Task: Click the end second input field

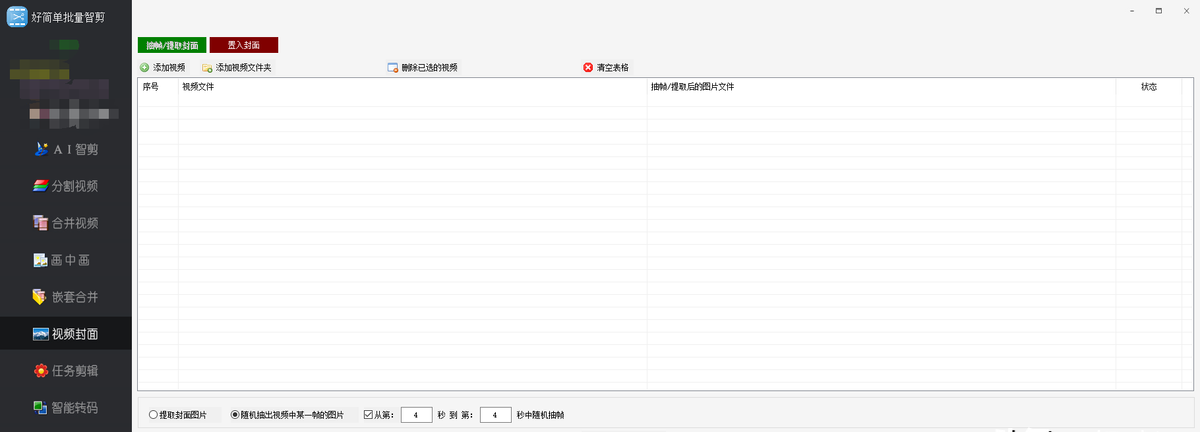Action: (x=495, y=414)
